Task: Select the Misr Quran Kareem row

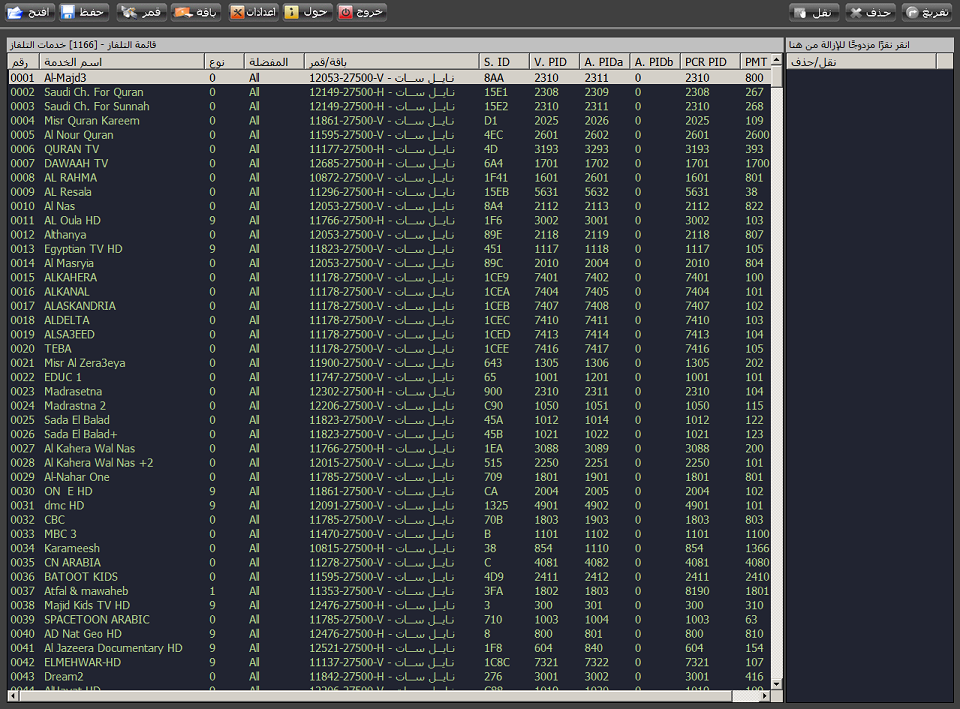Action: click(389, 121)
